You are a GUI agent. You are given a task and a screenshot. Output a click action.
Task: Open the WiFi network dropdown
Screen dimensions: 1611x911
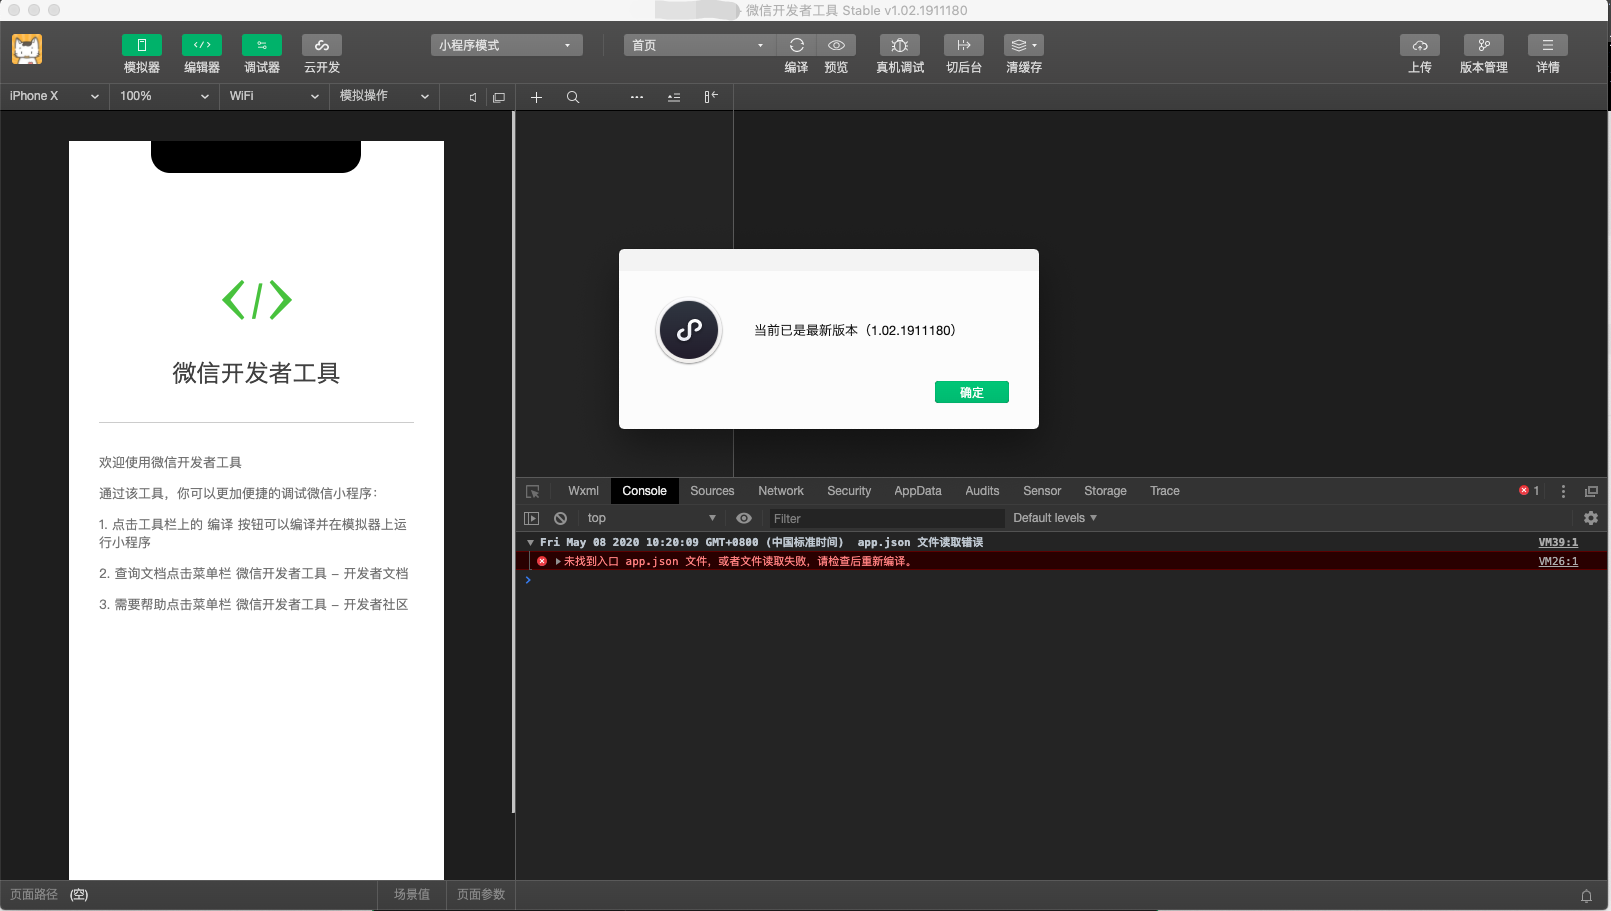274,96
